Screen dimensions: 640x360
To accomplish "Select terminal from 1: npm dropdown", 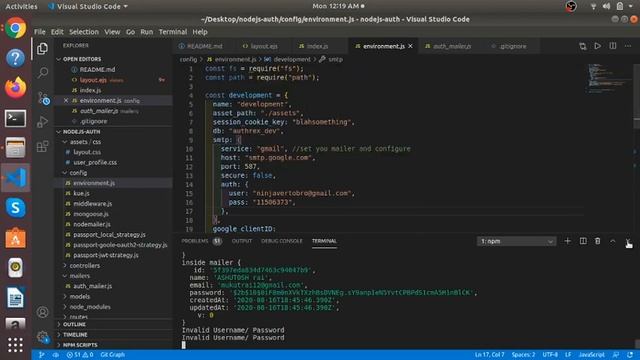I will (516, 241).
